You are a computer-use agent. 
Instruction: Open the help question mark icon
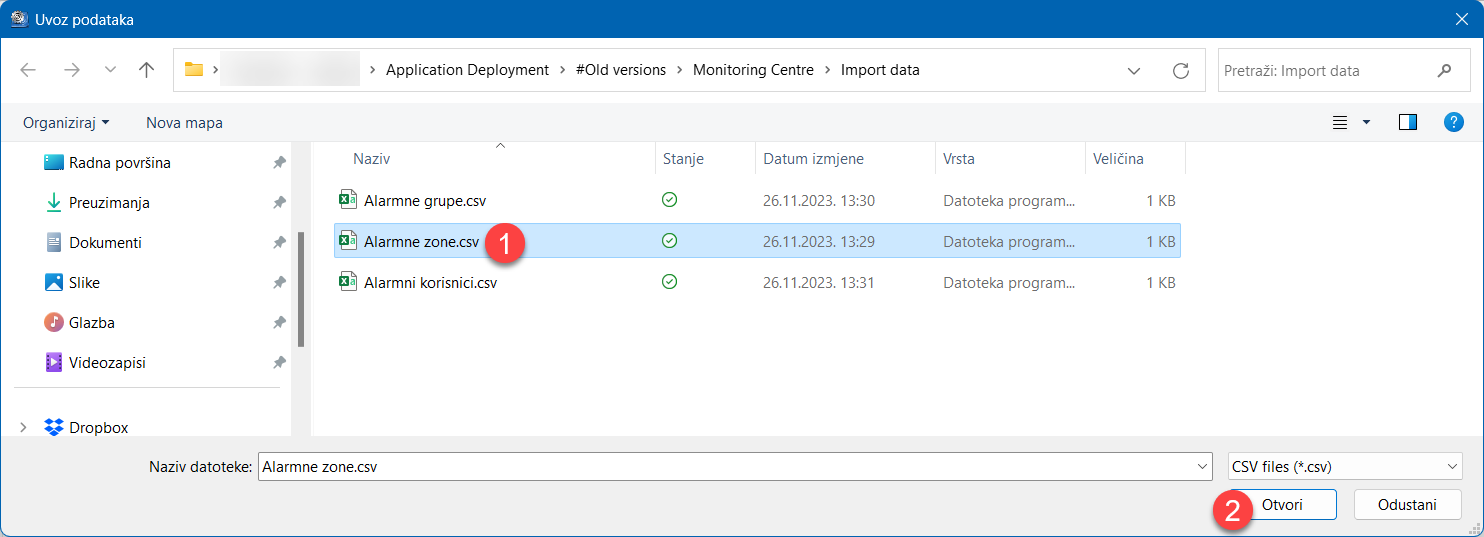1454,123
